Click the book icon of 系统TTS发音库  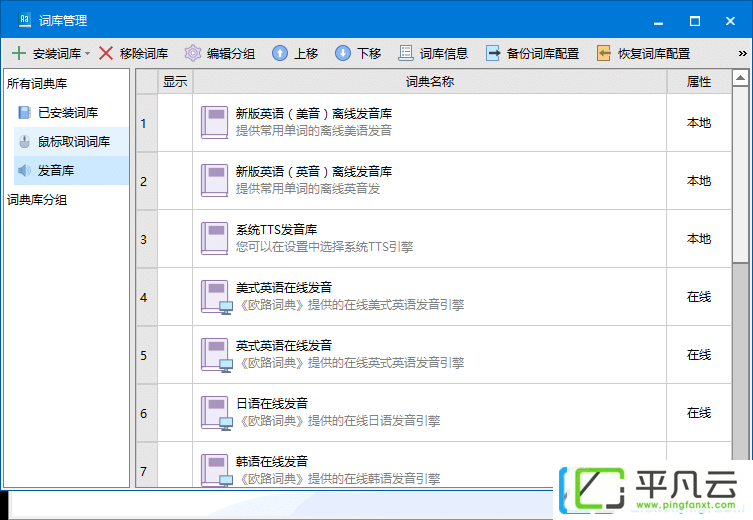pyautogui.click(x=214, y=239)
